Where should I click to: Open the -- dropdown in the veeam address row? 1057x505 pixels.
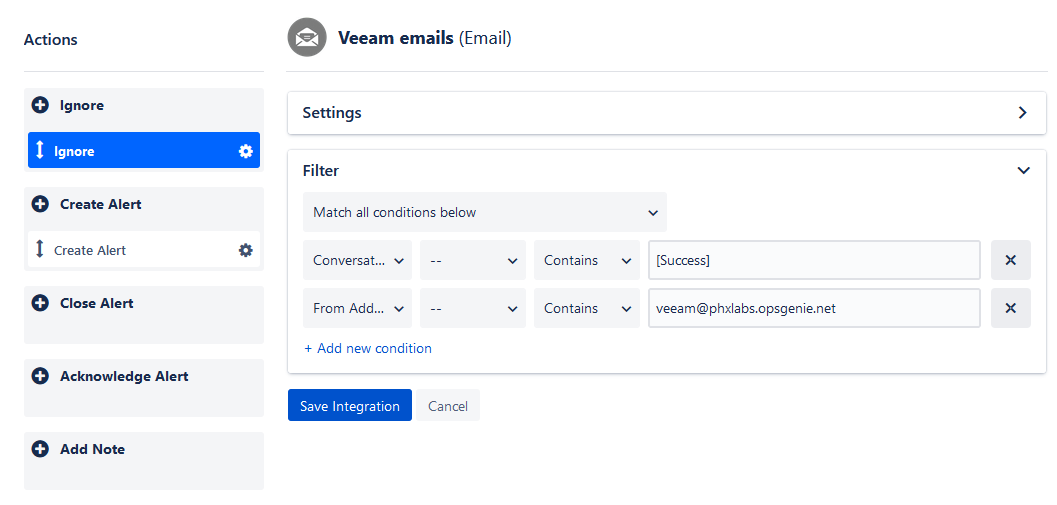coord(473,309)
